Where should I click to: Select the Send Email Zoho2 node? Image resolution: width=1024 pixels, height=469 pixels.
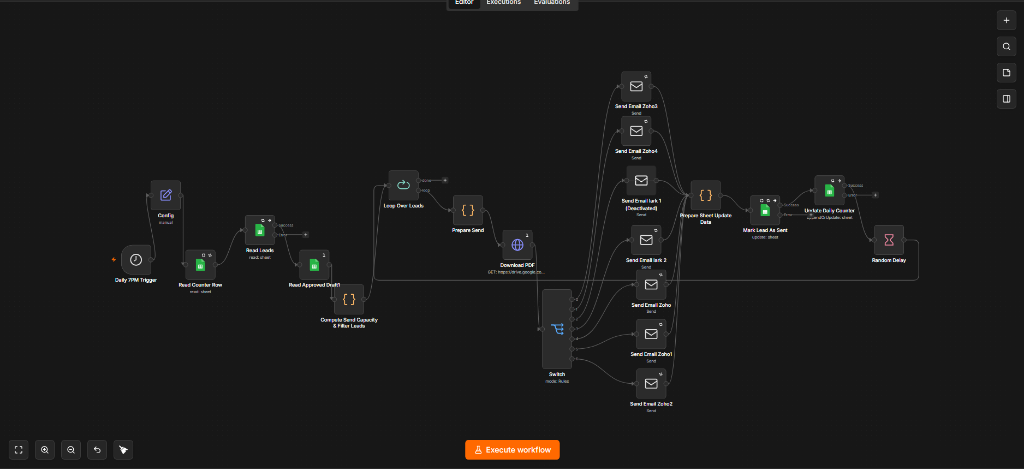click(x=651, y=384)
